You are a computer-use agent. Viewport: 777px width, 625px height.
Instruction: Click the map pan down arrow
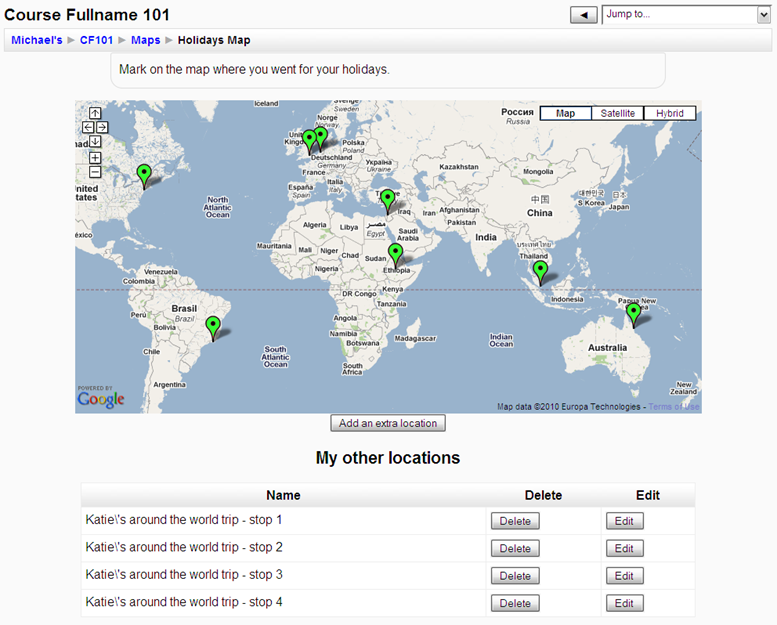tap(95, 141)
